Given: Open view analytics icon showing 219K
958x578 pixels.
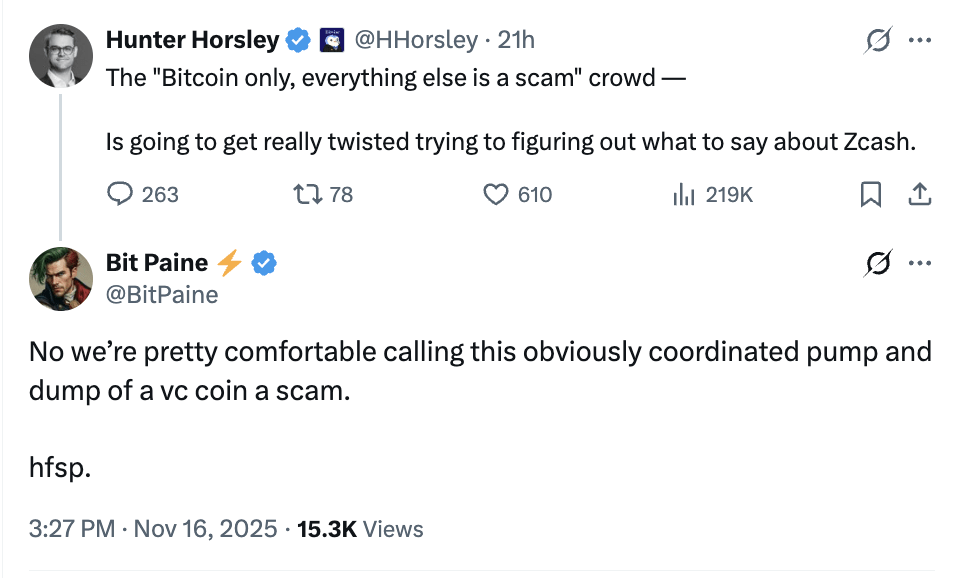Looking at the screenshot, I should 685,194.
